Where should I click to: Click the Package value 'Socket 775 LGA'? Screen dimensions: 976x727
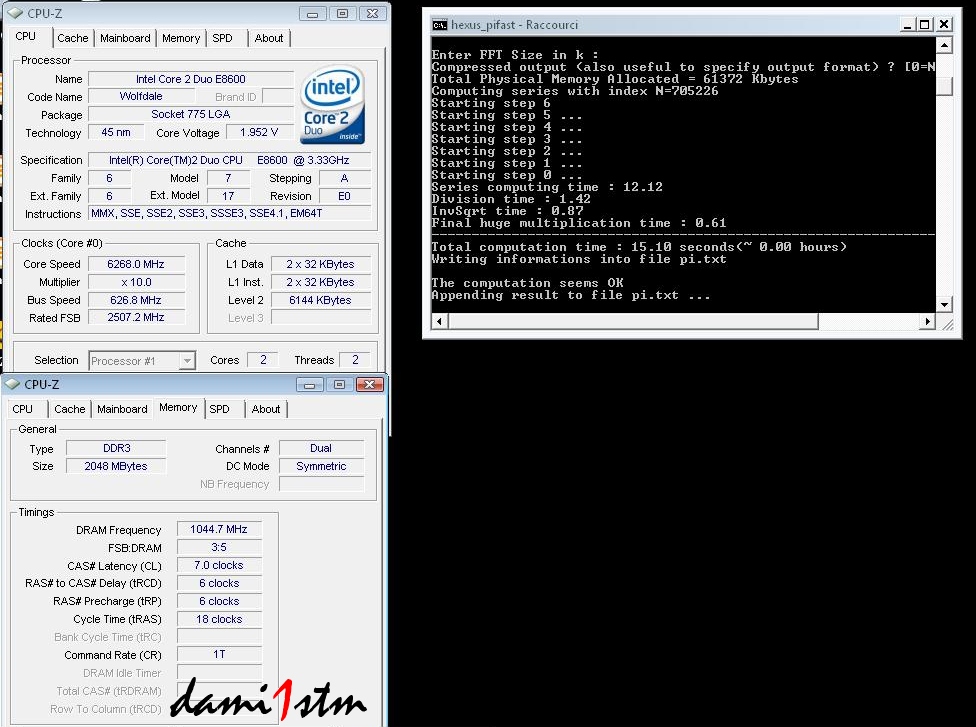pos(190,115)
